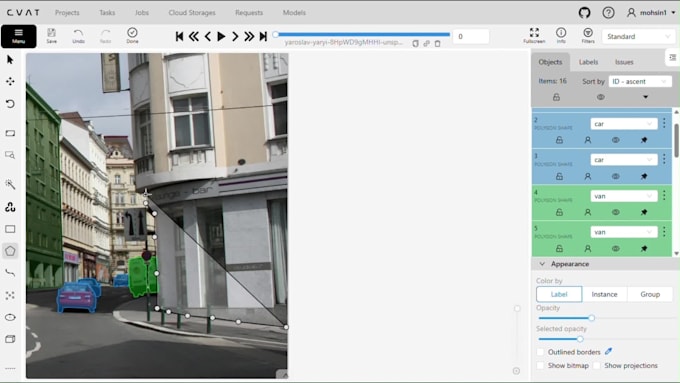Image resolution: width=680 pixels, height=383 pixels.
Task: Activate the move image tool
Action: (10, 81)
